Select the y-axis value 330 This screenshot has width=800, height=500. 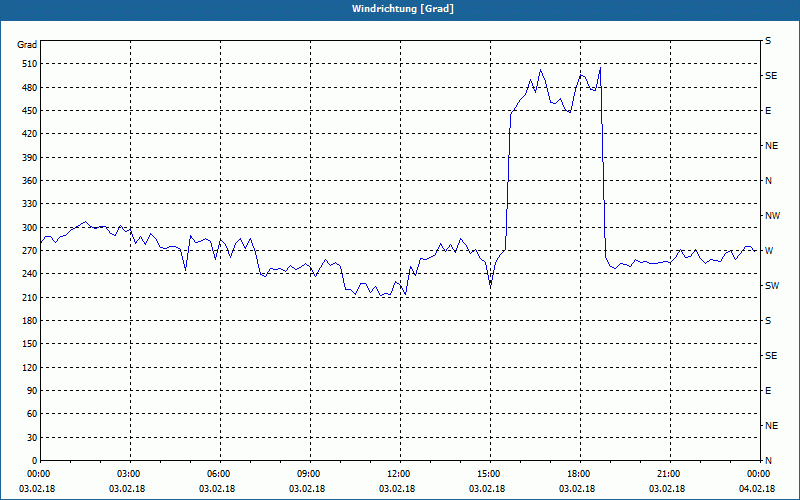(x=30, y=204)
